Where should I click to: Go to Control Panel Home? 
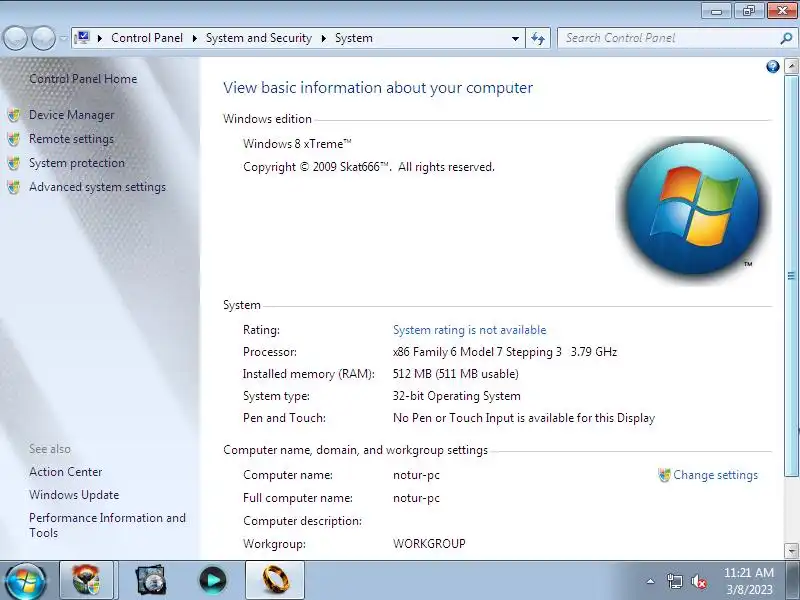(x=83, y=79)
